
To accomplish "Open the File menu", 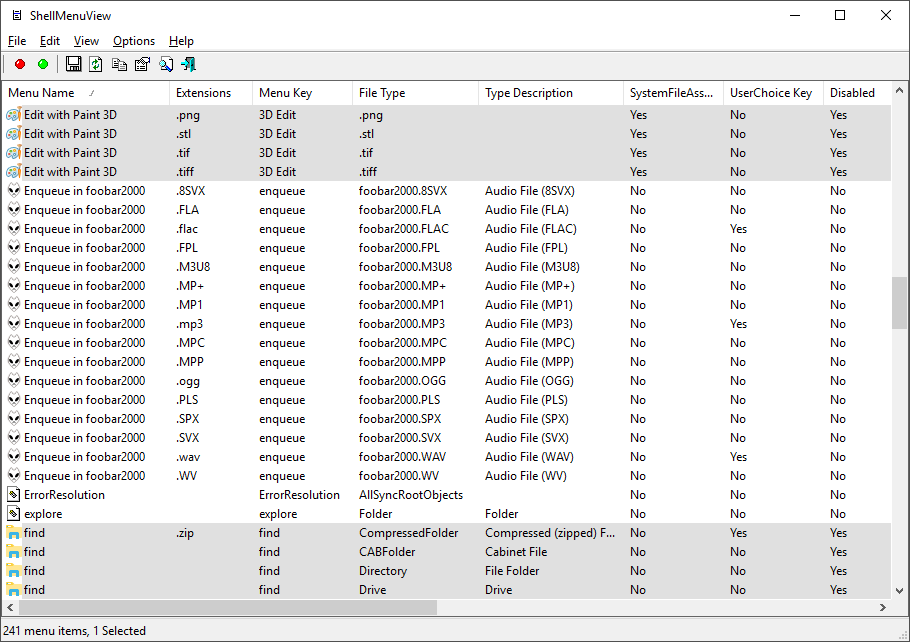I will (x=17, y=41).
